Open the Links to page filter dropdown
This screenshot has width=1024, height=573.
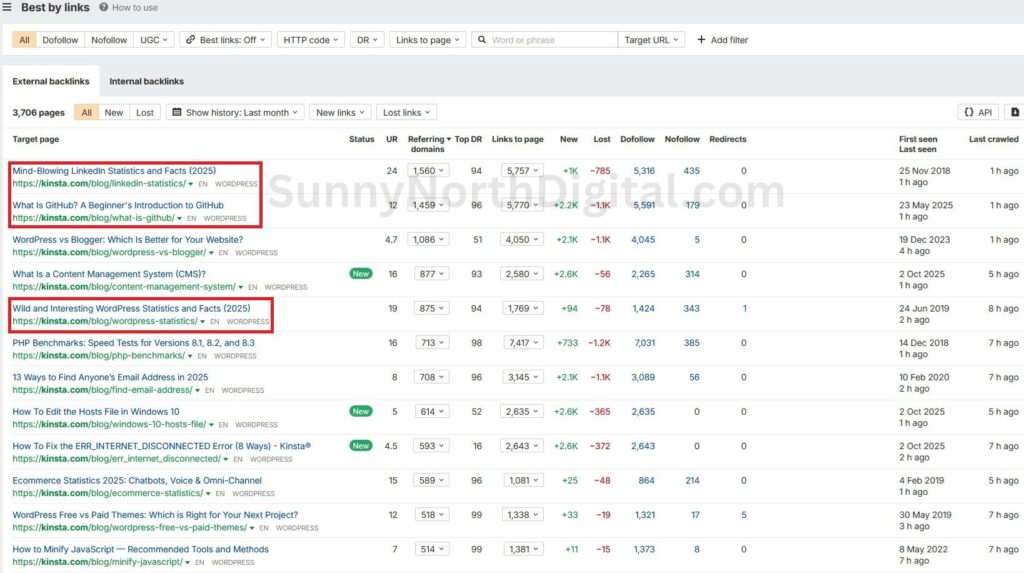[x=428, y=40]
